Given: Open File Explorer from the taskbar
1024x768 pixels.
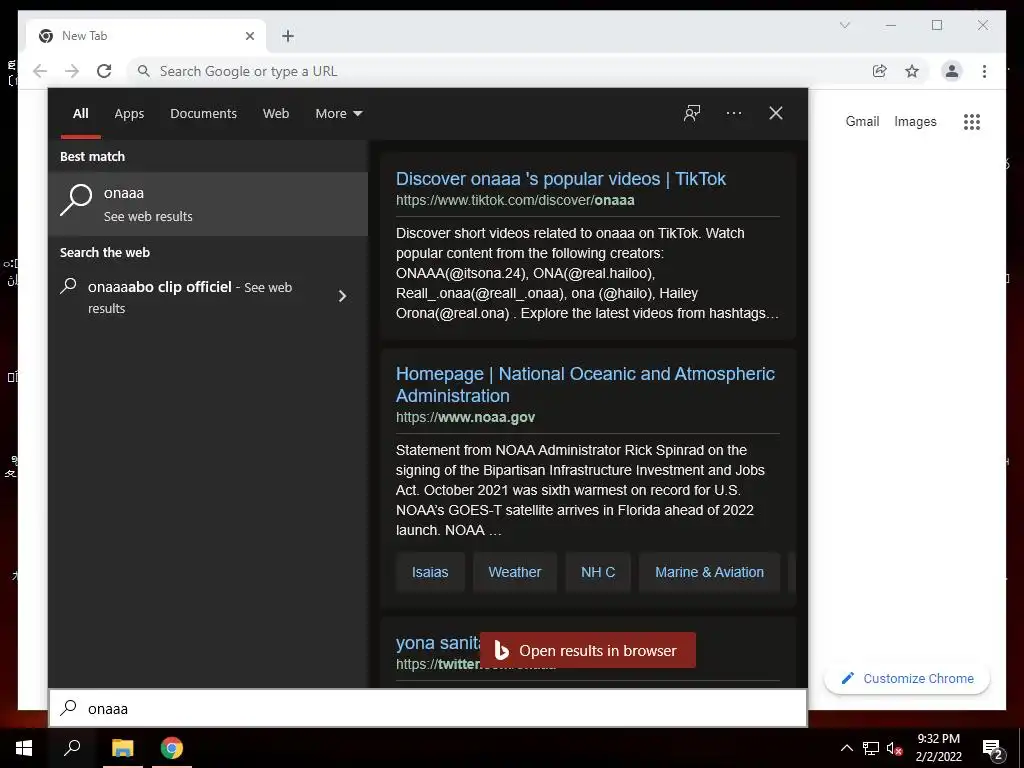Looking at the screenshot, I should click(x=123, y=748).
